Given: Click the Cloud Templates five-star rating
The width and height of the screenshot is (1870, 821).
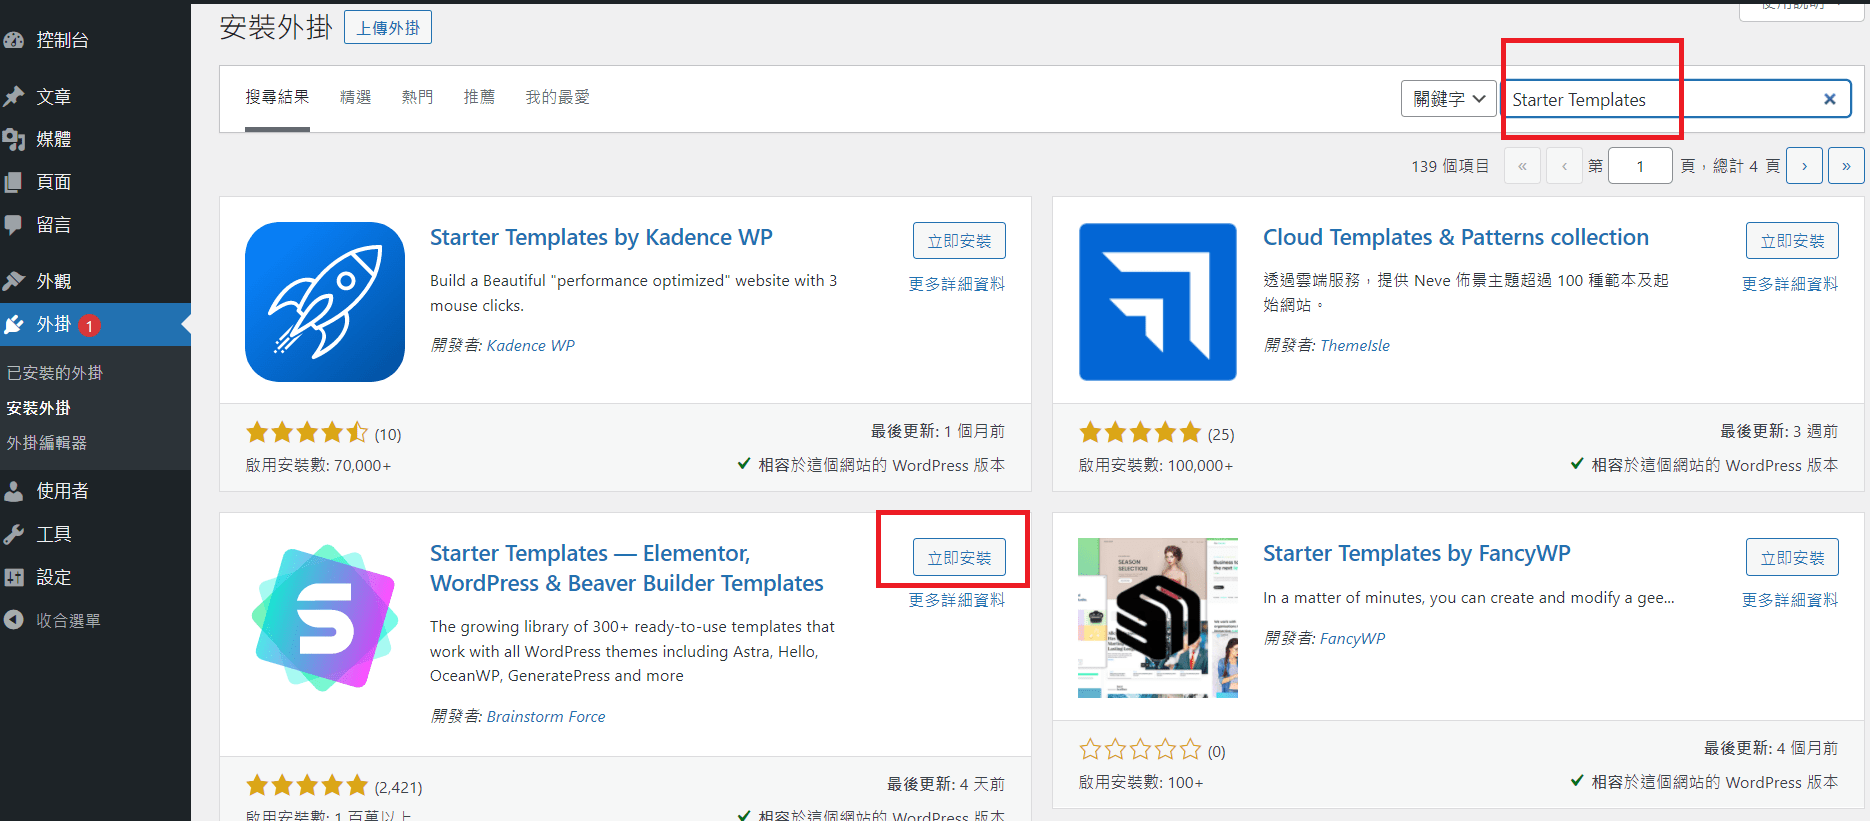Looking at the screenshot, I should pos(1140,433).
